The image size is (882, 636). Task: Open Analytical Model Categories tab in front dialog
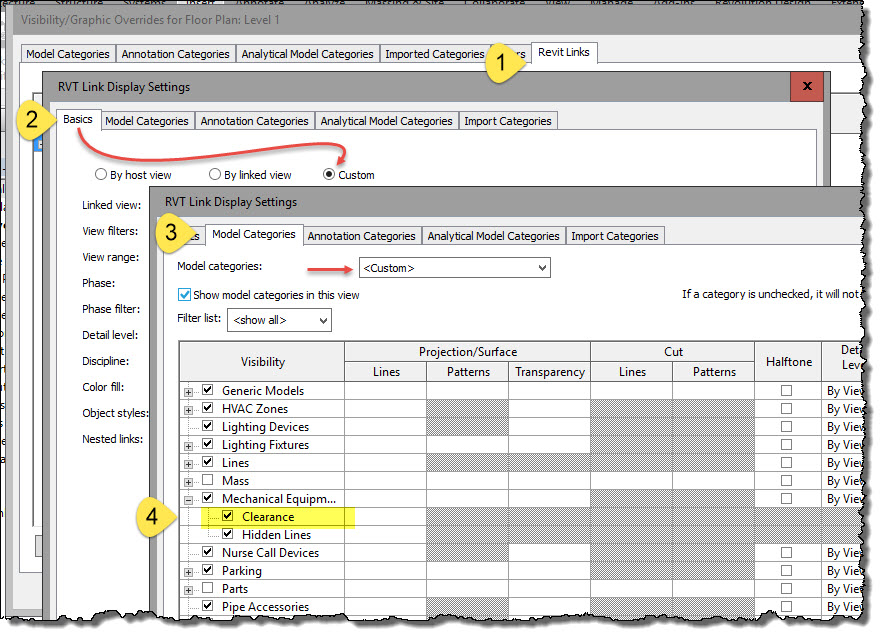[x=493, y=236]
